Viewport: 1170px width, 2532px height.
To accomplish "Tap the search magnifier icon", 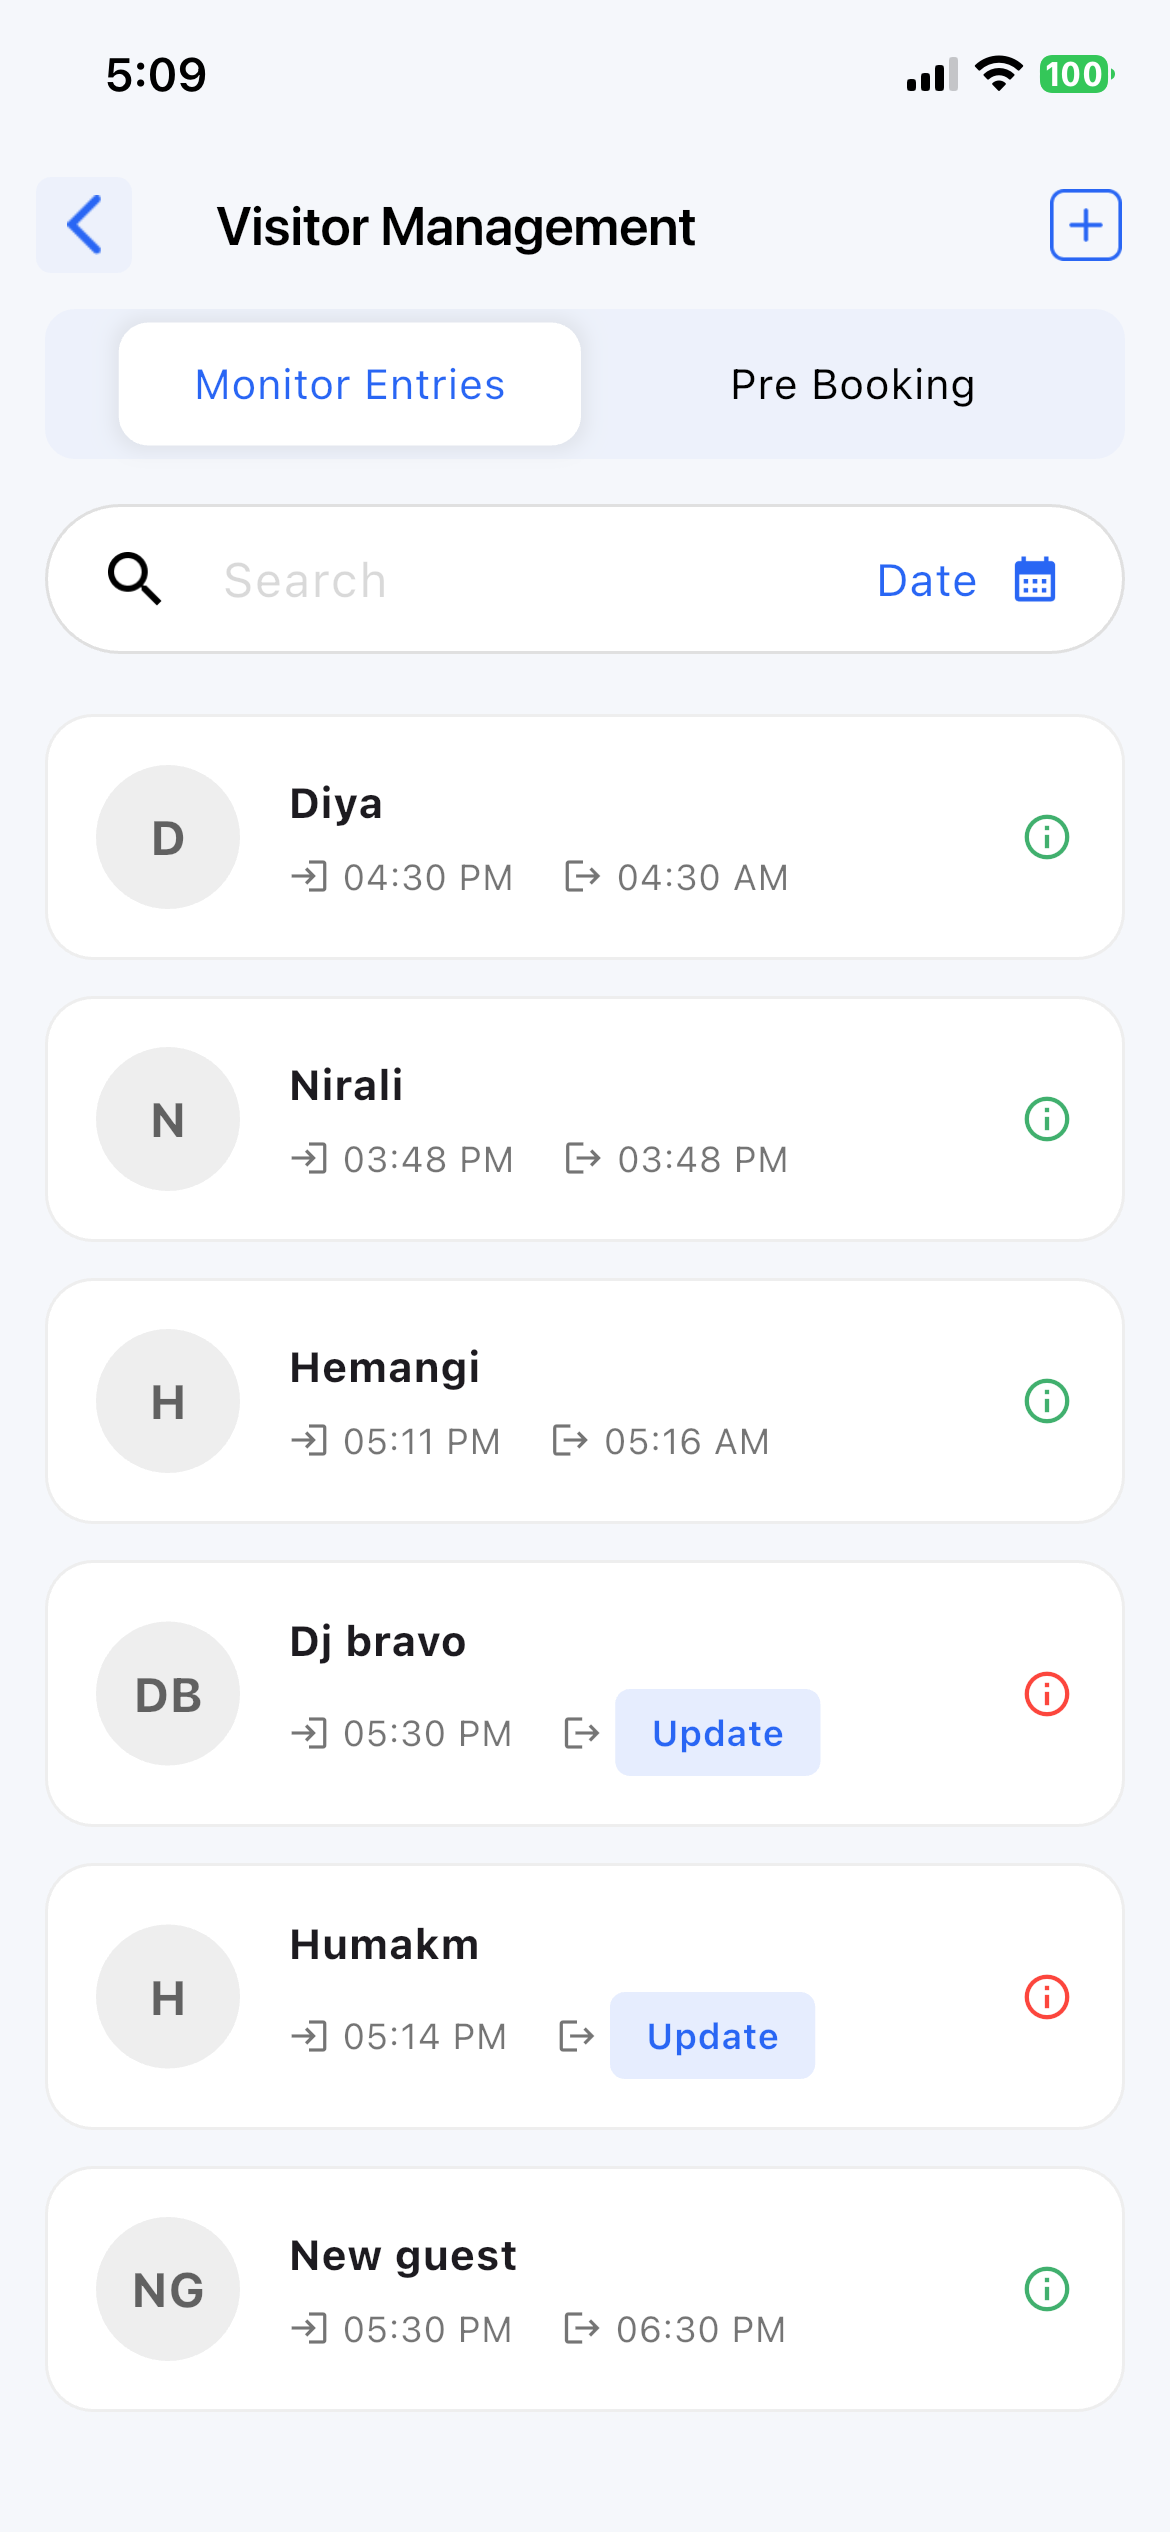I will coord(134,579).
